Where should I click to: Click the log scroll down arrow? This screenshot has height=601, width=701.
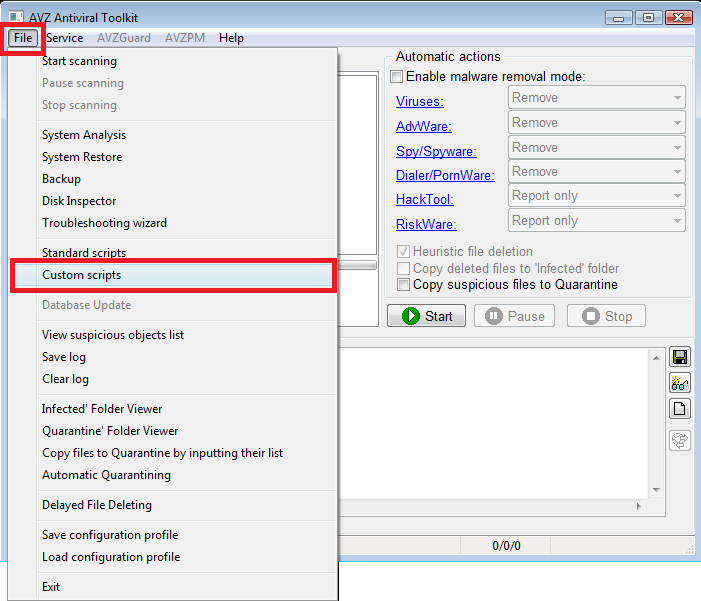pos(656,490)
